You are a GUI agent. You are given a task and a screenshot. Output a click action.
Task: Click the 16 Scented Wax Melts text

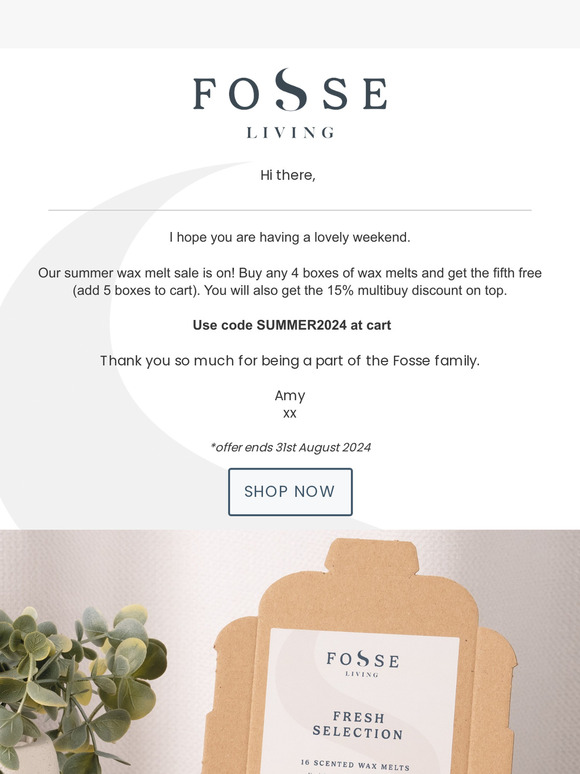coord(355,765)
